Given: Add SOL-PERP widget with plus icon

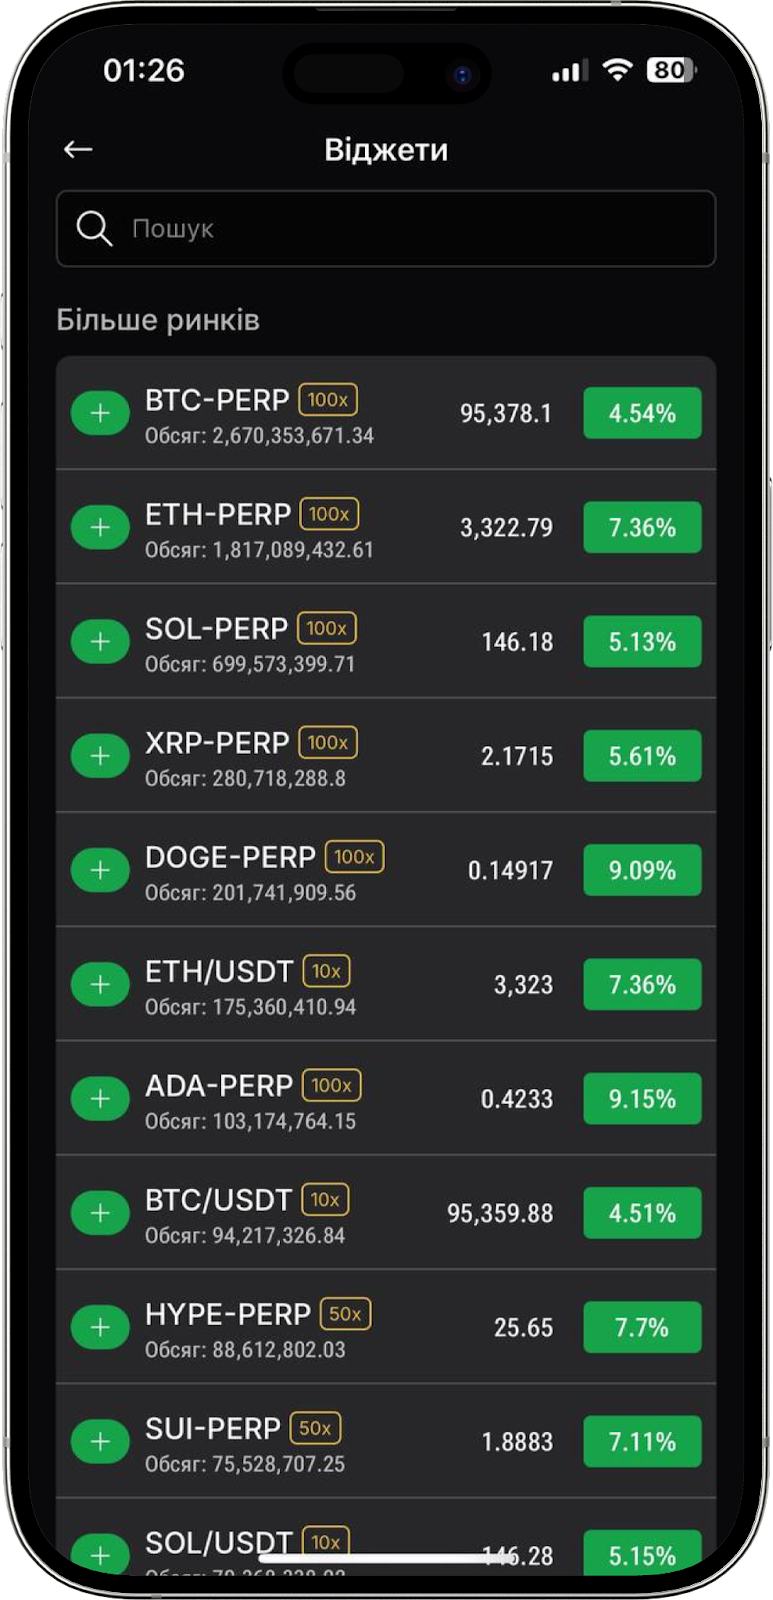Looking at the screenshot, I should 100,642.
